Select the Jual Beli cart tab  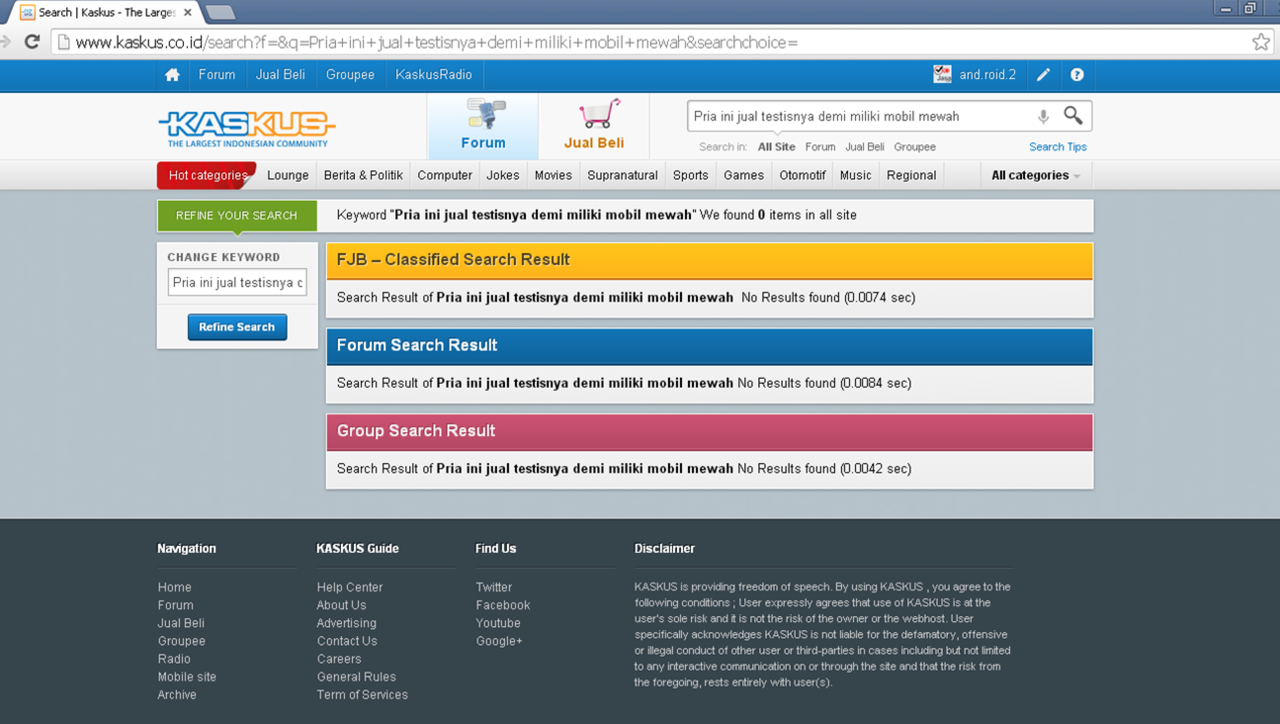click(594, 126)
